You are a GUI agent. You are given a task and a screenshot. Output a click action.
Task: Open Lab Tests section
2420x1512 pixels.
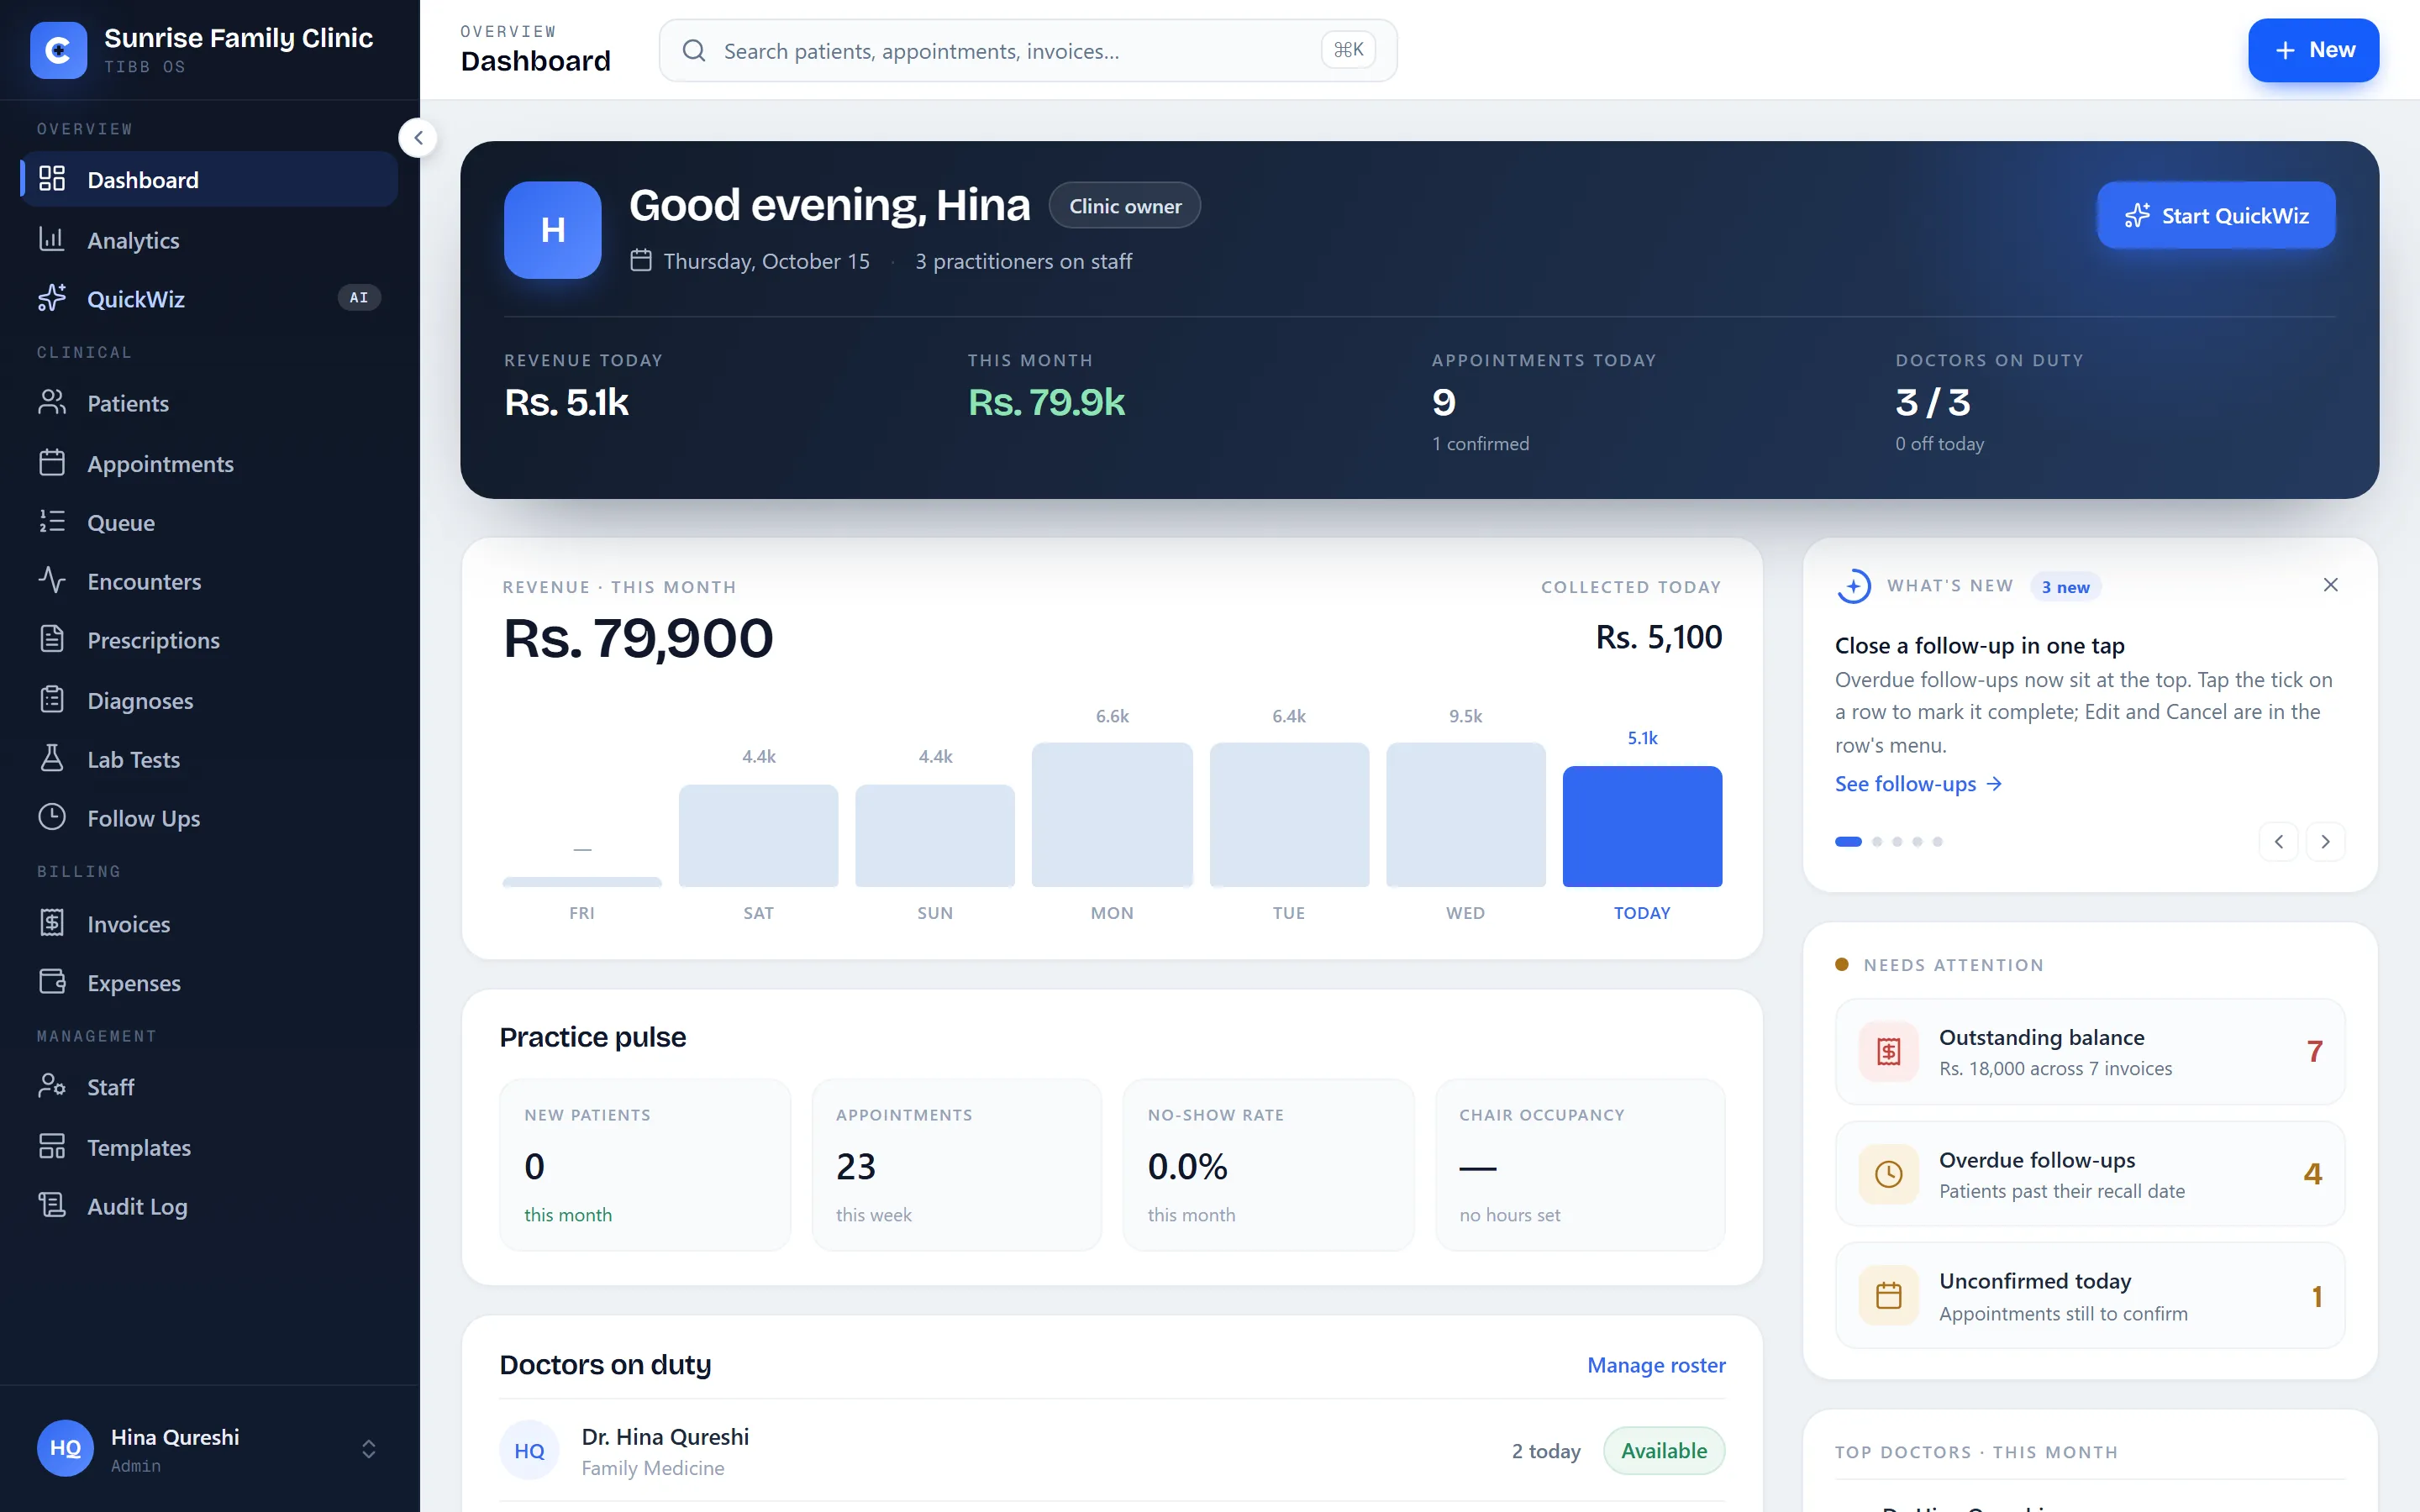click(x=209, y=759)
